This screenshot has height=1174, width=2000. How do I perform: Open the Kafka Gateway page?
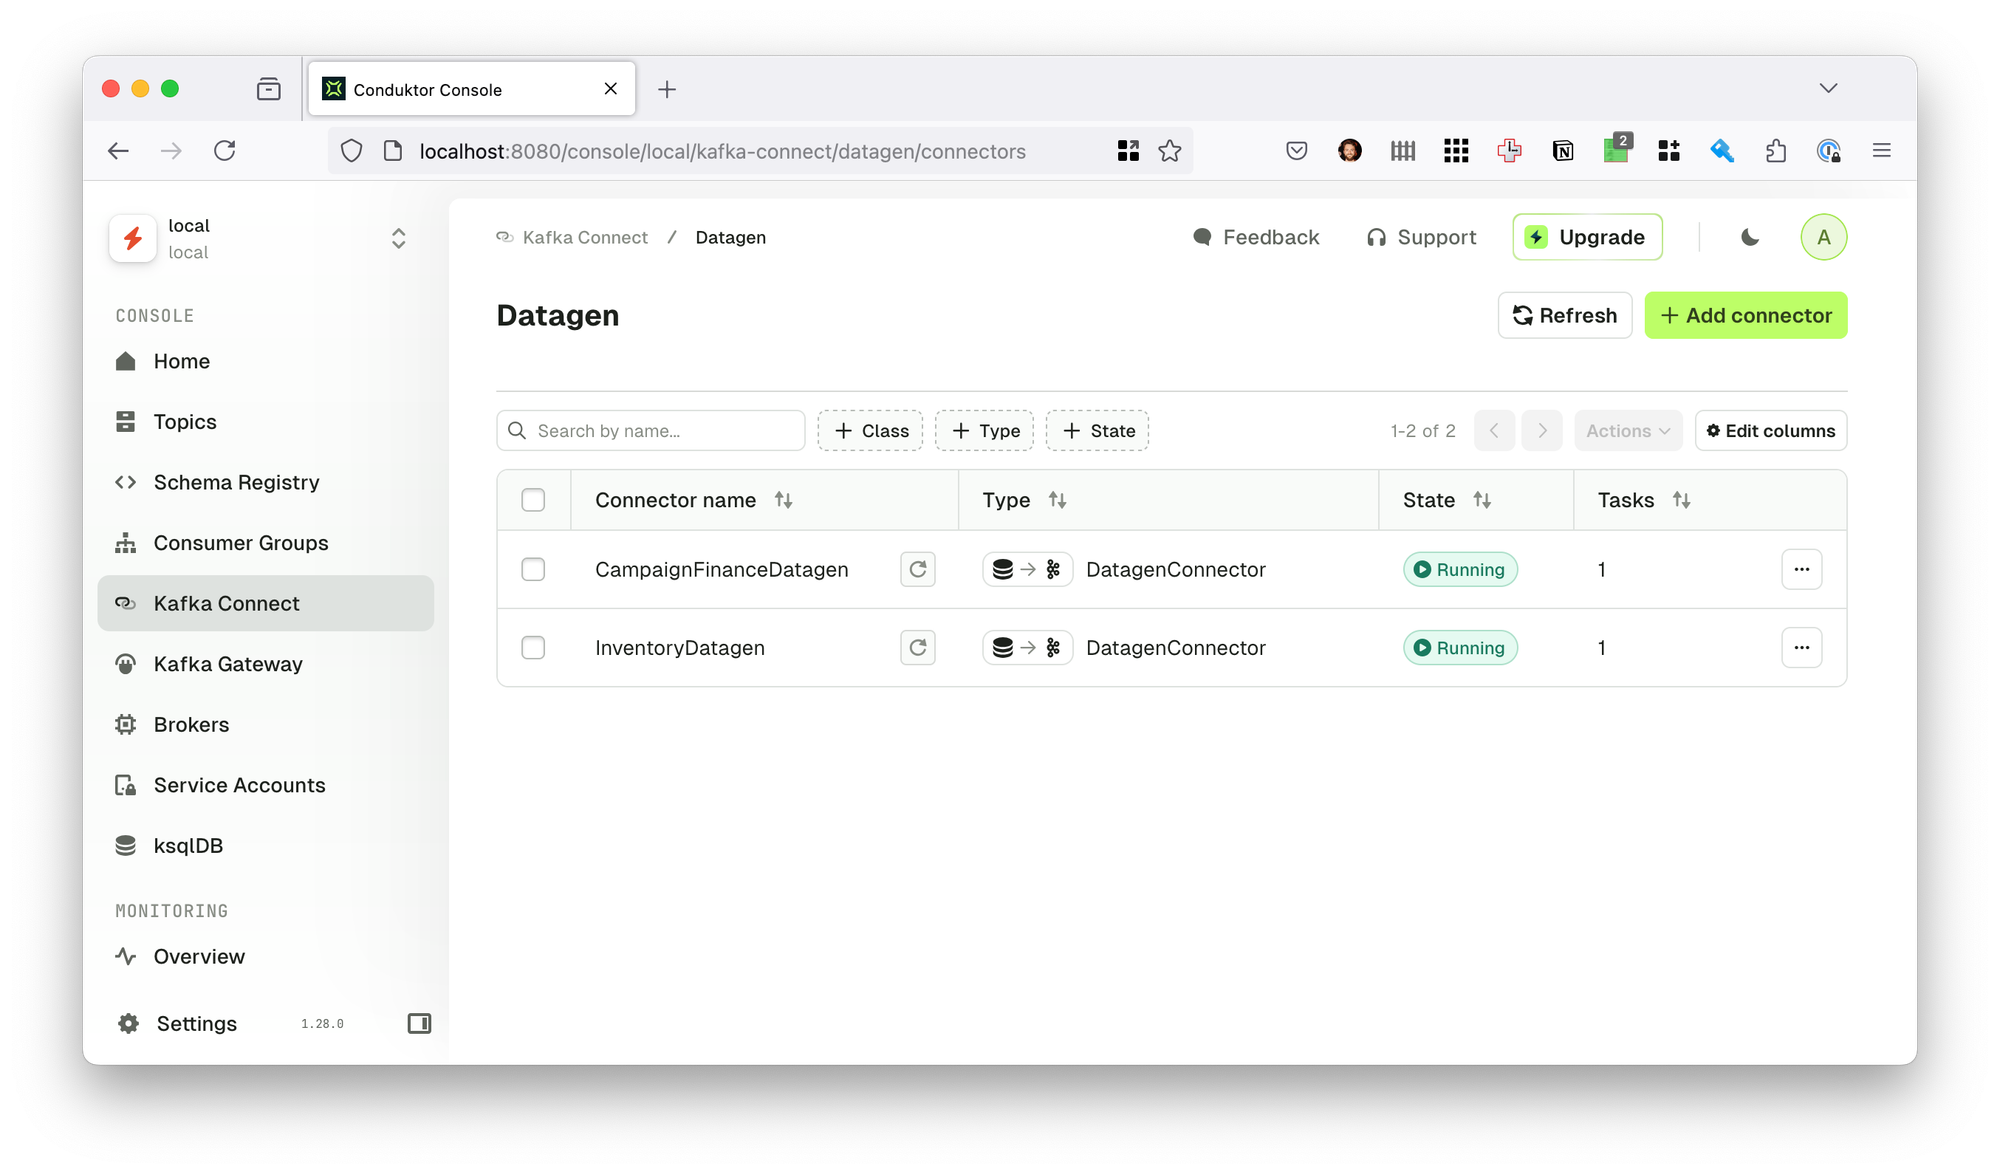(x=228, y=664)
